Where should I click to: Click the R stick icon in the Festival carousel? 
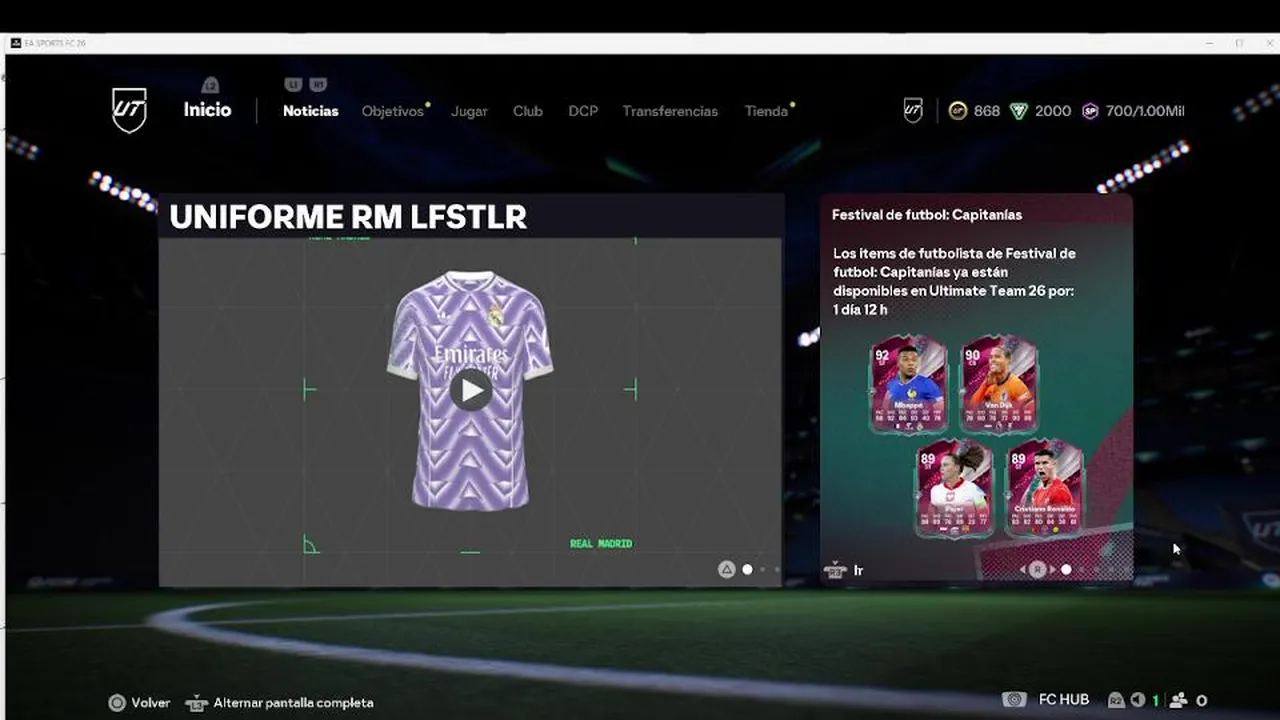point(1038,569)
